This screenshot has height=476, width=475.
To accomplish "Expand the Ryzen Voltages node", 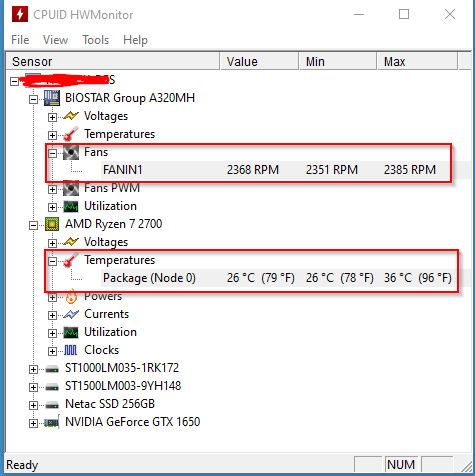I will click(x=52, y=243).
